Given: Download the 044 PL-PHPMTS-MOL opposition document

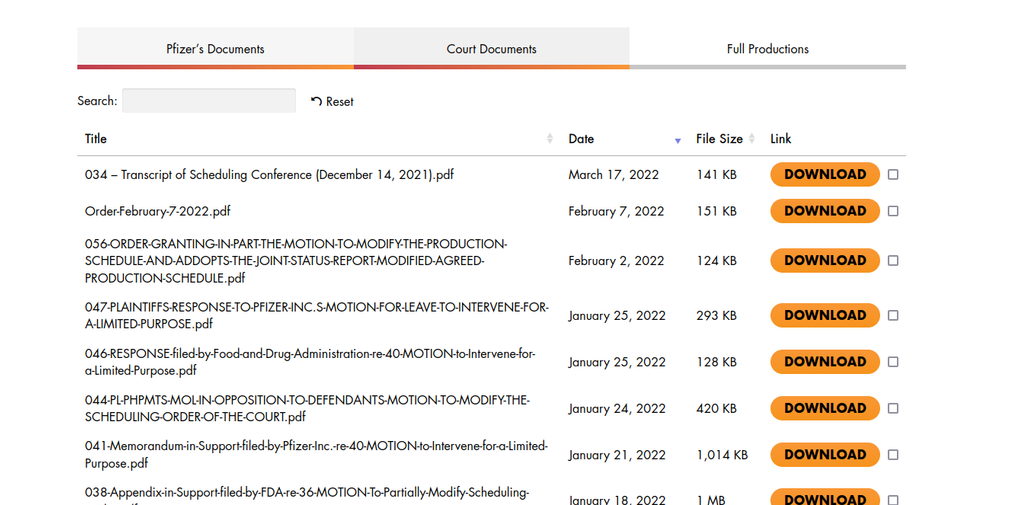Looking at the screenshot, I should (824, 408).
